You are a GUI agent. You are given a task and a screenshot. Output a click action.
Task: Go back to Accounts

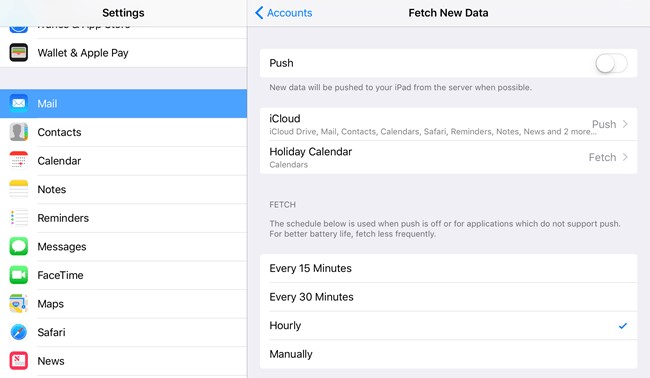point(284,13)
